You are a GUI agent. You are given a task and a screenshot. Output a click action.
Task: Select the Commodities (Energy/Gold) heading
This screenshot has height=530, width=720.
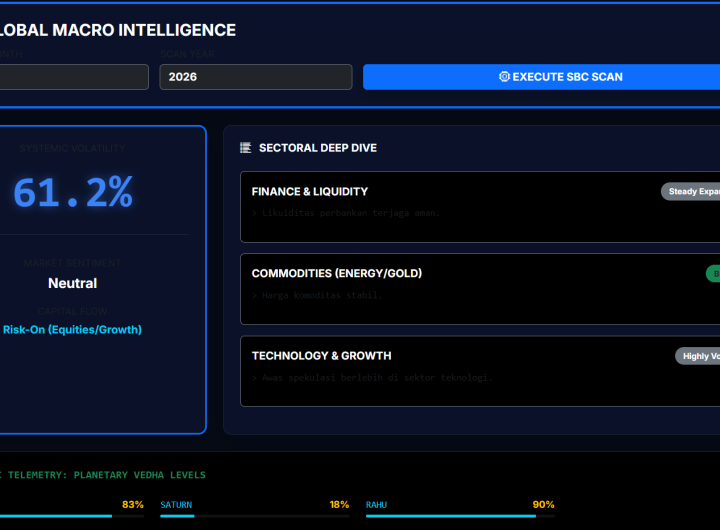pyautogui.click(x=336, y=273)
